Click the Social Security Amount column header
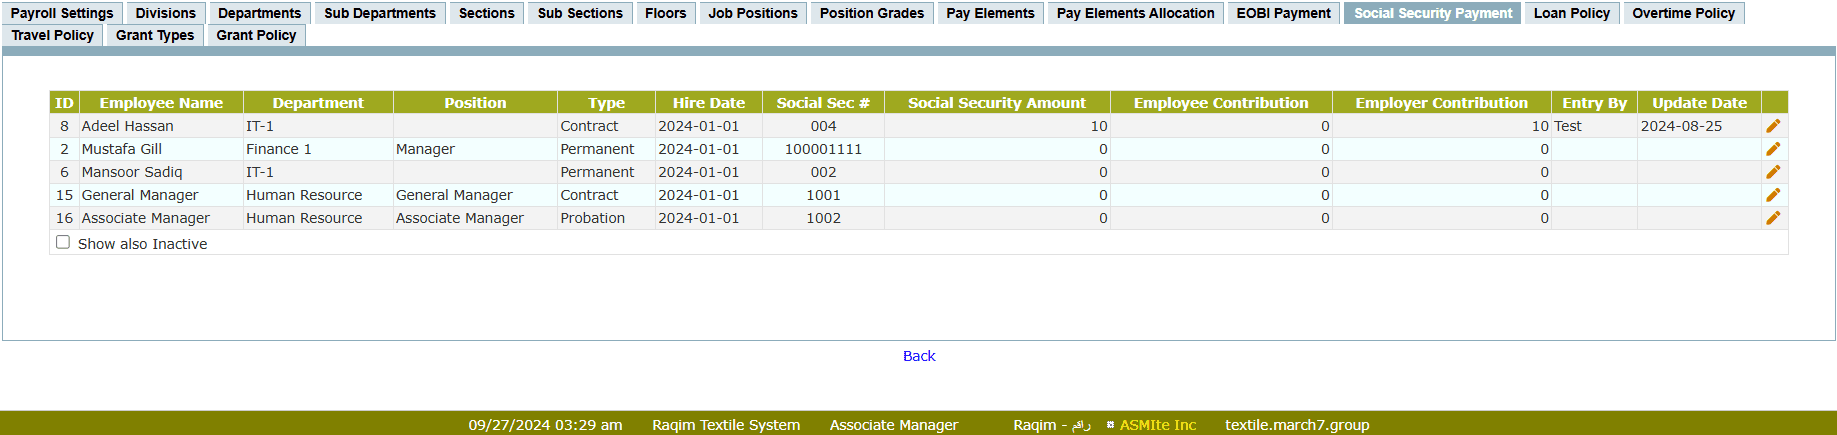1837x435 pixels. click(996, 103)
